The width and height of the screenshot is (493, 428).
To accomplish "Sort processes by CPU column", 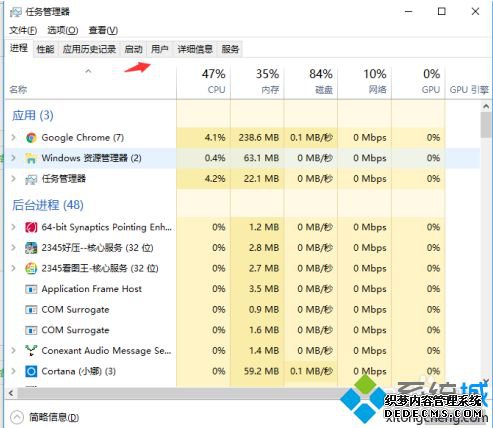I will (204, 82).
